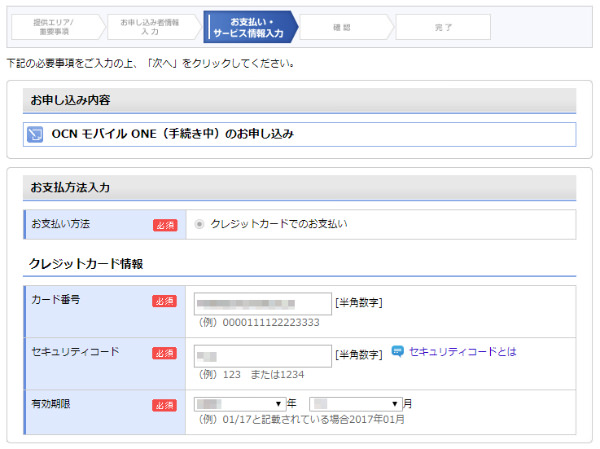Image resolution: width=600 pixels, height=449 pixels.
Task: Select クレジットカードでのお支払い radio button
Action: 199,224
